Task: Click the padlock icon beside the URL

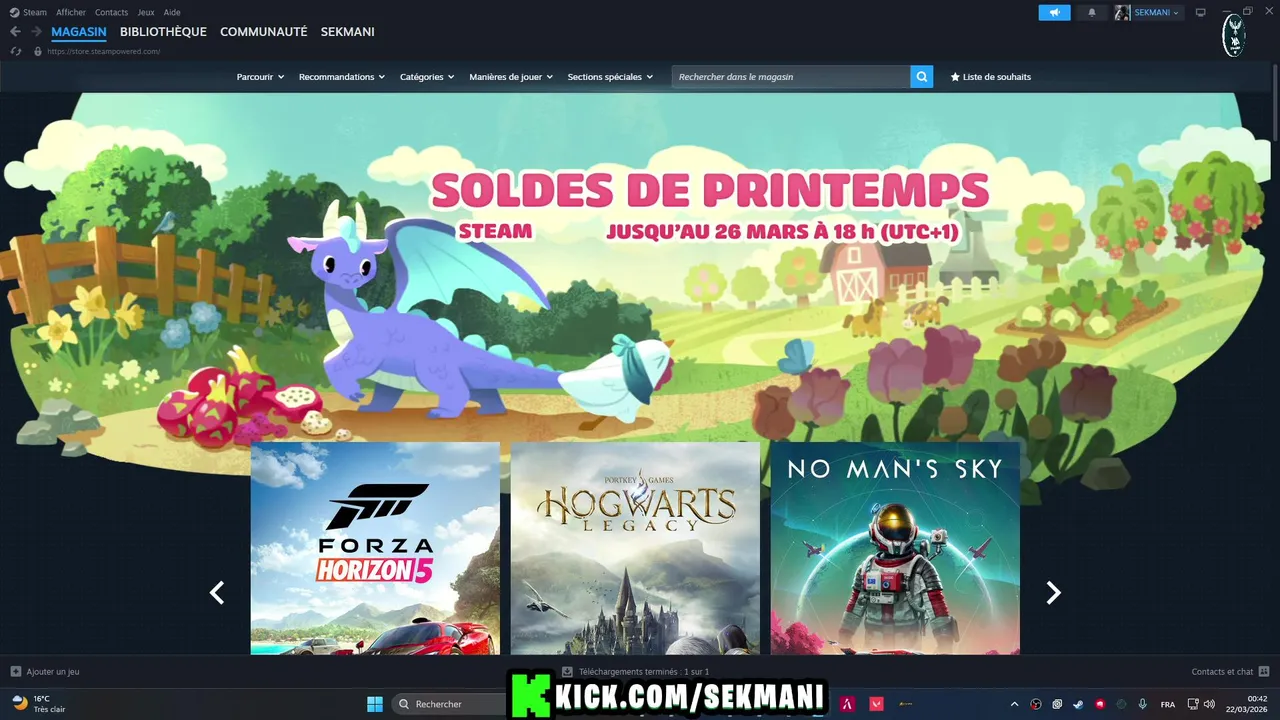Action: click(x=38, y=51)
